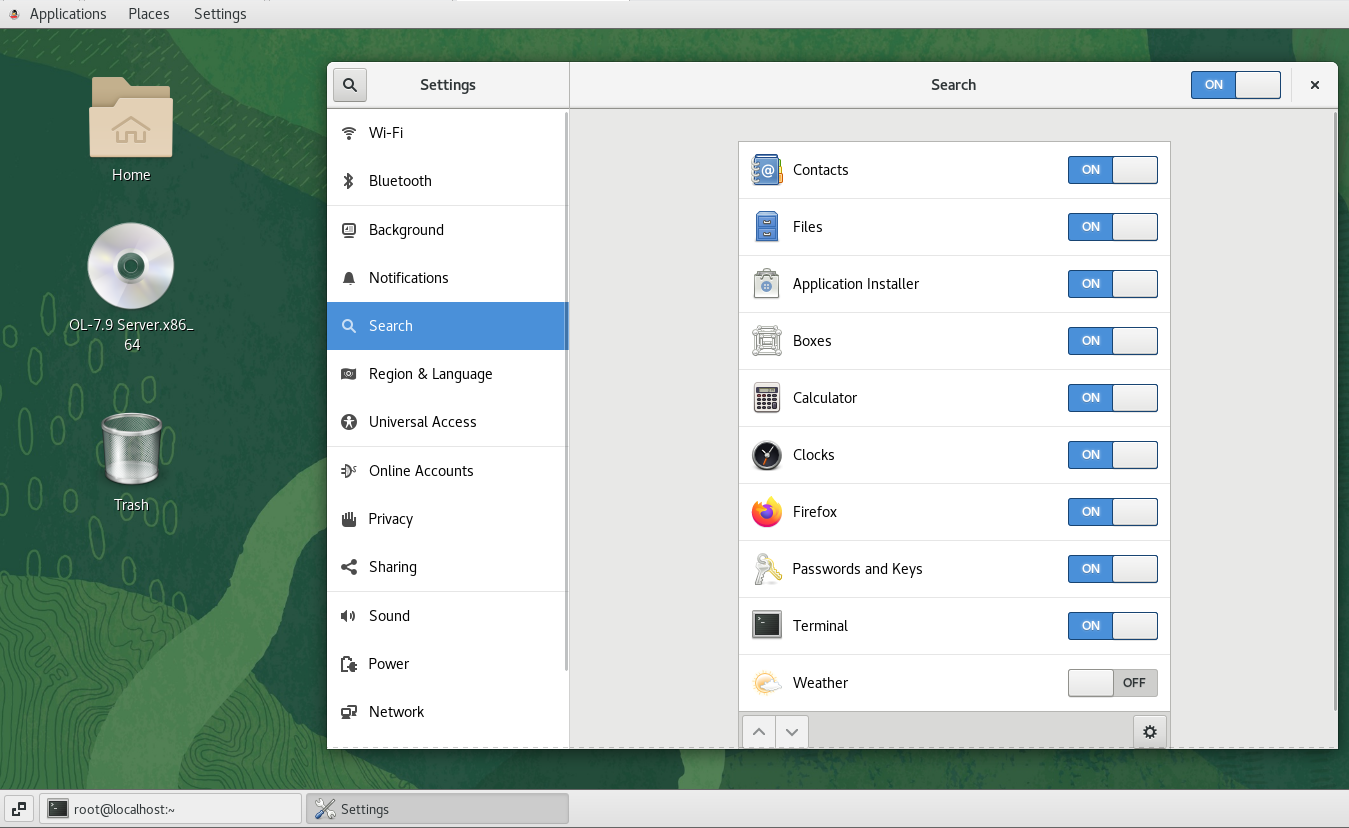Disable Contacts search results switch
1349x828 pixels.
[1113, 170]
